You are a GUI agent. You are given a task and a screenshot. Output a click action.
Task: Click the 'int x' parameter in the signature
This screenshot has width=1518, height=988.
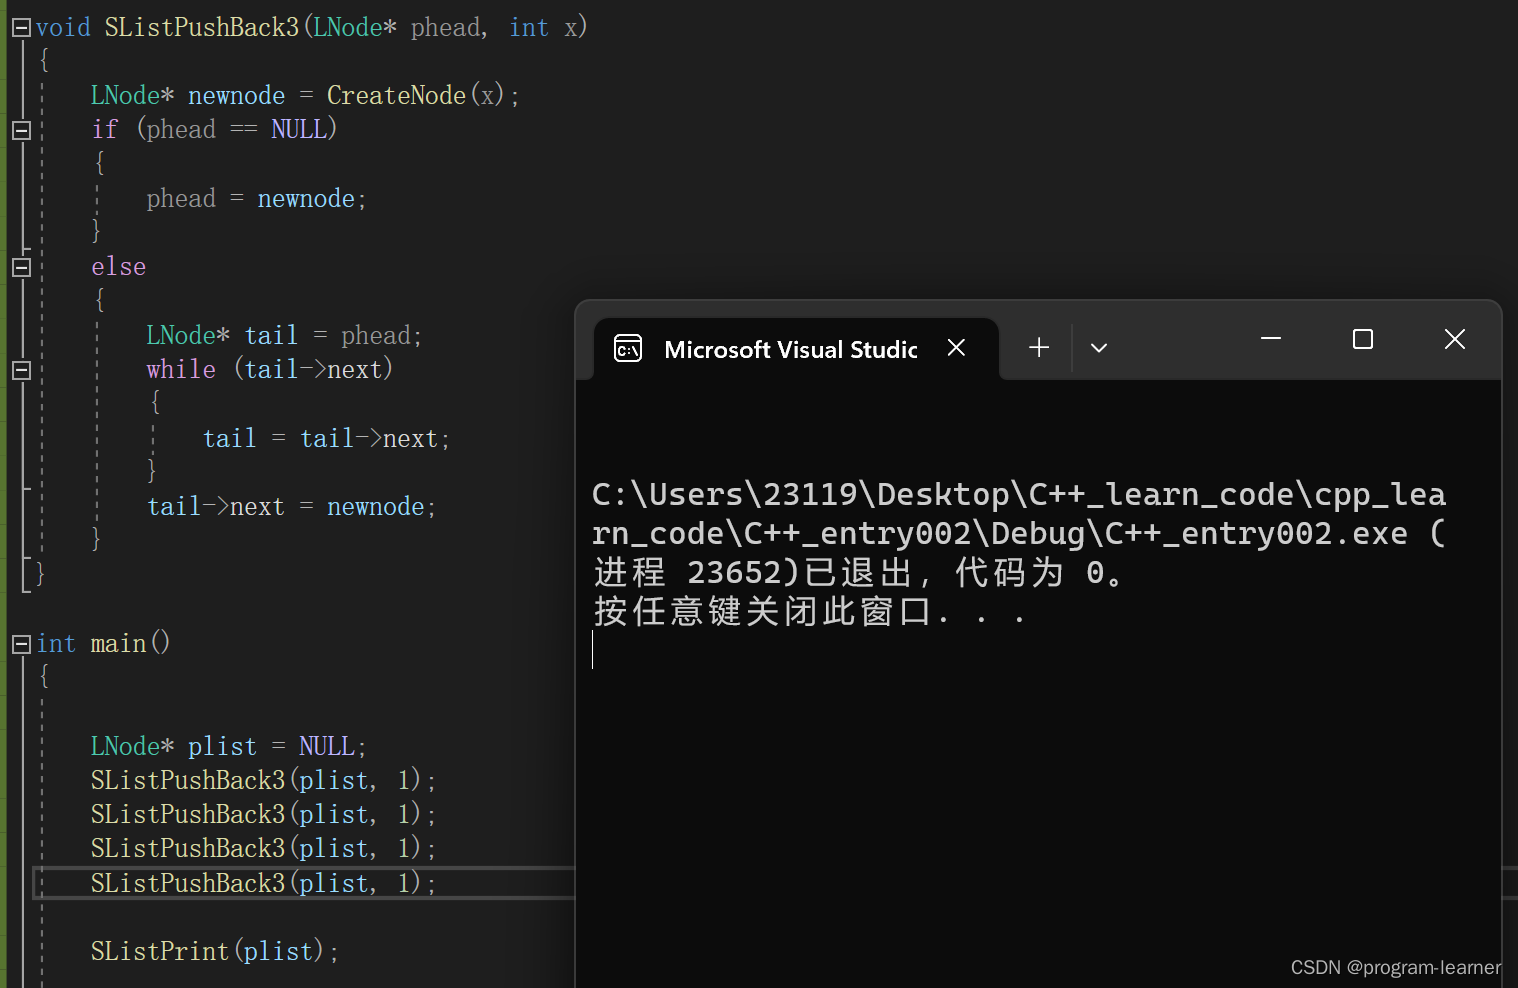[x=544, y=27]
